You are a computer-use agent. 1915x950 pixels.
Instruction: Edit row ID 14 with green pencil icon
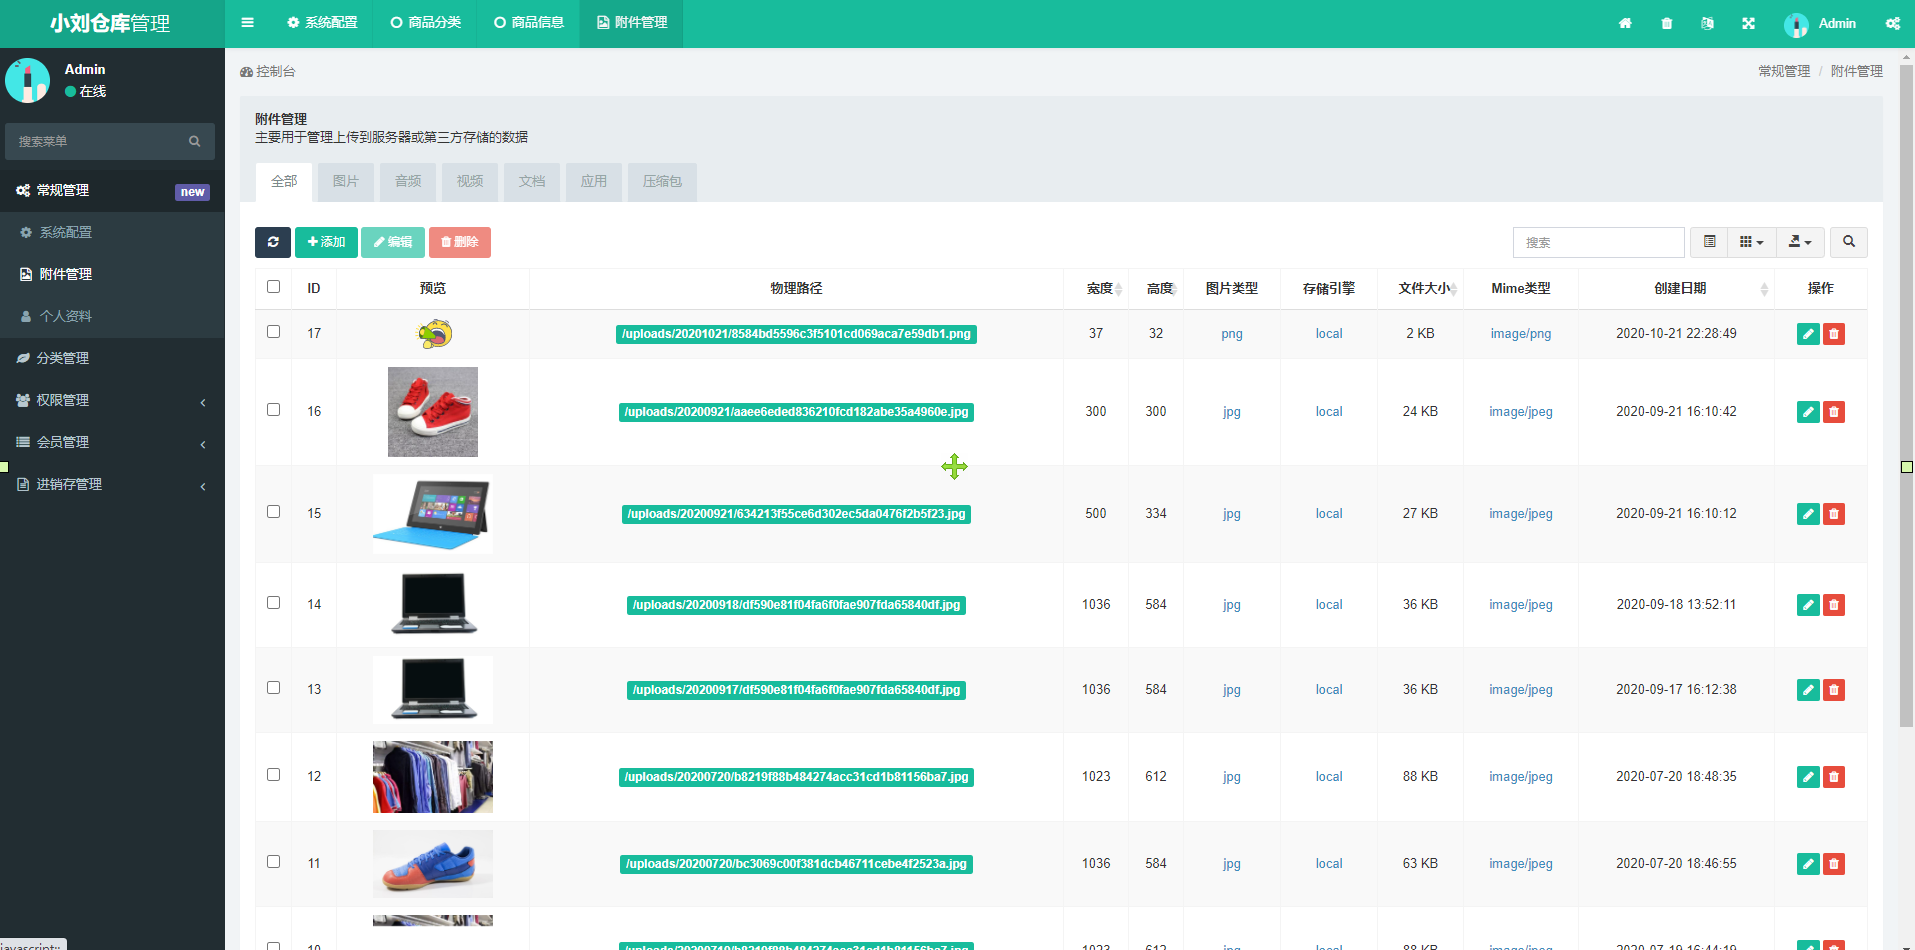[1808, 605]
